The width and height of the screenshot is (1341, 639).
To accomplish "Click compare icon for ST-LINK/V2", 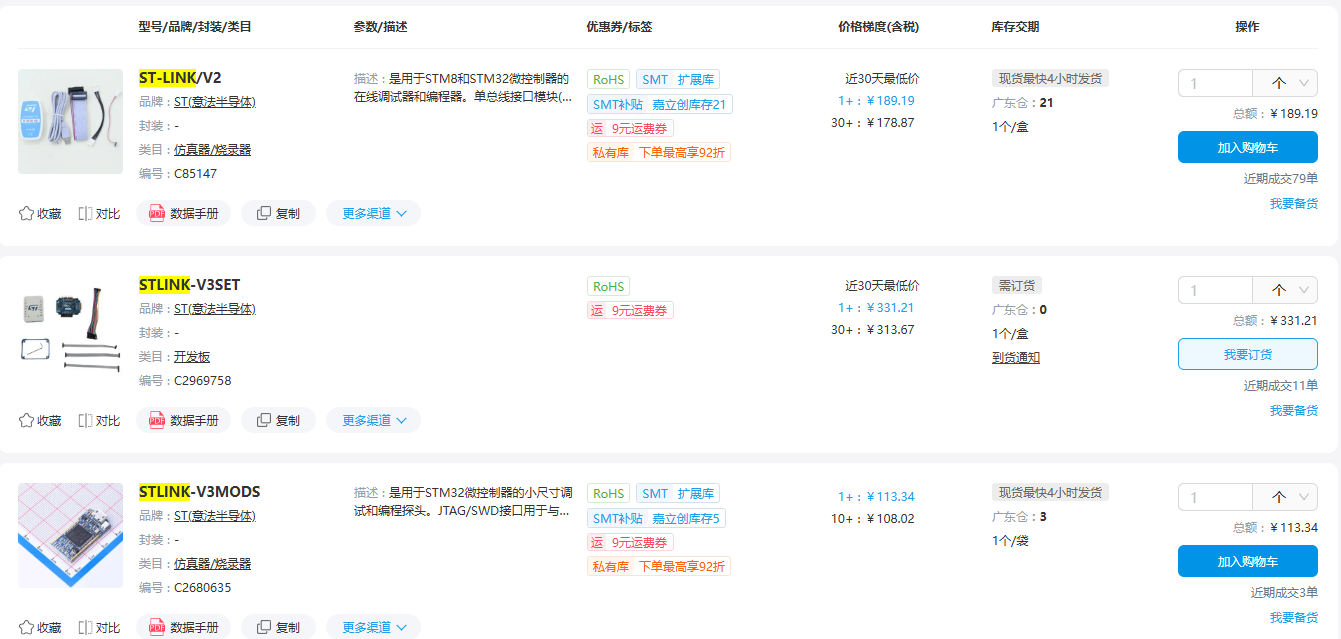I will click(99, 213).
